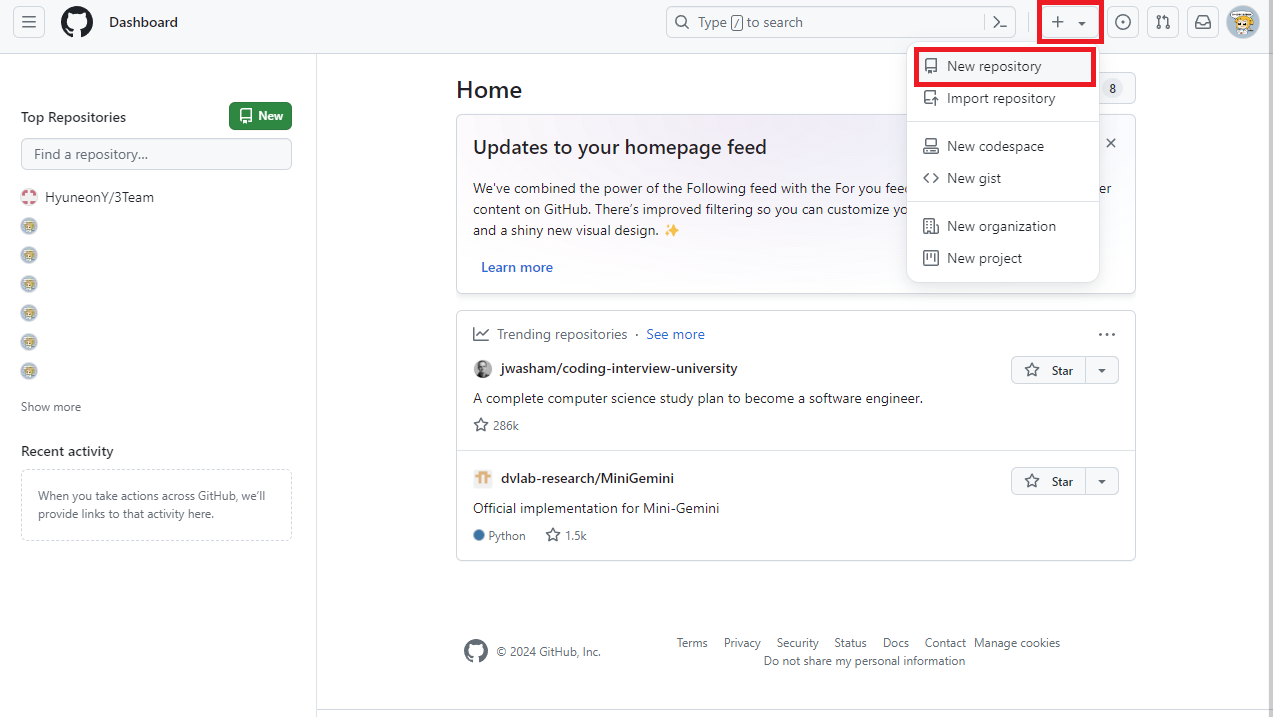Click the Dashboard title in header

coord(144,22)
